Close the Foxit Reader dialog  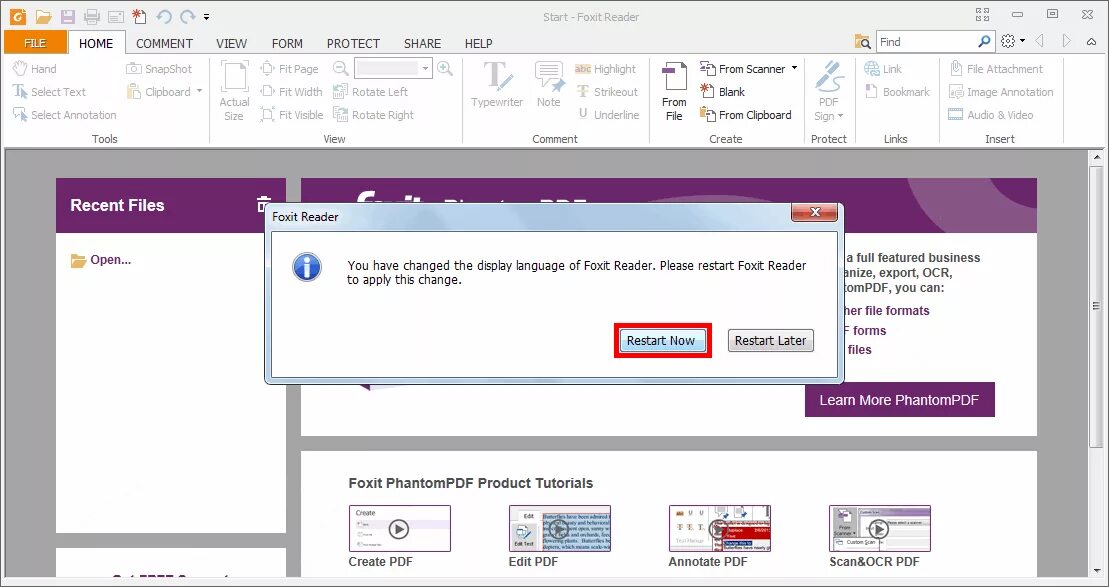point(814,212)
